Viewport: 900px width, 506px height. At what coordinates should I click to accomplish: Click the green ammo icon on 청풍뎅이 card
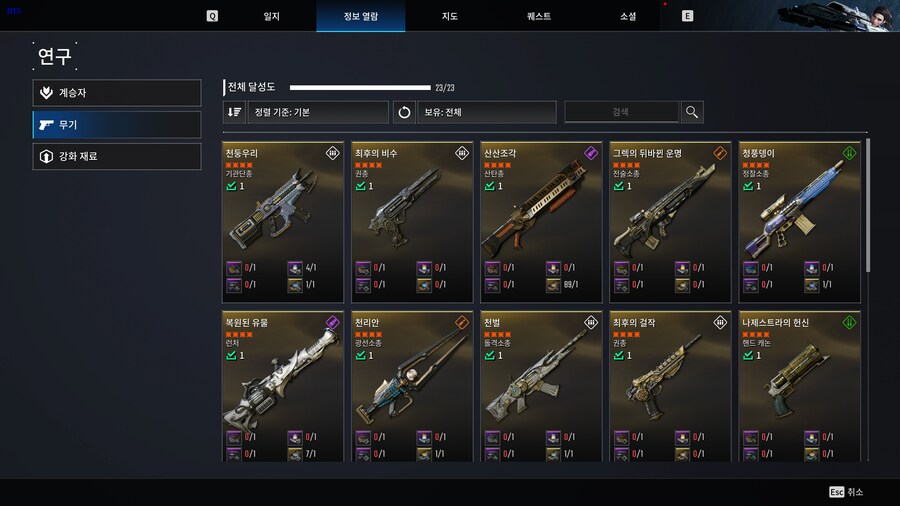[849, 153]
